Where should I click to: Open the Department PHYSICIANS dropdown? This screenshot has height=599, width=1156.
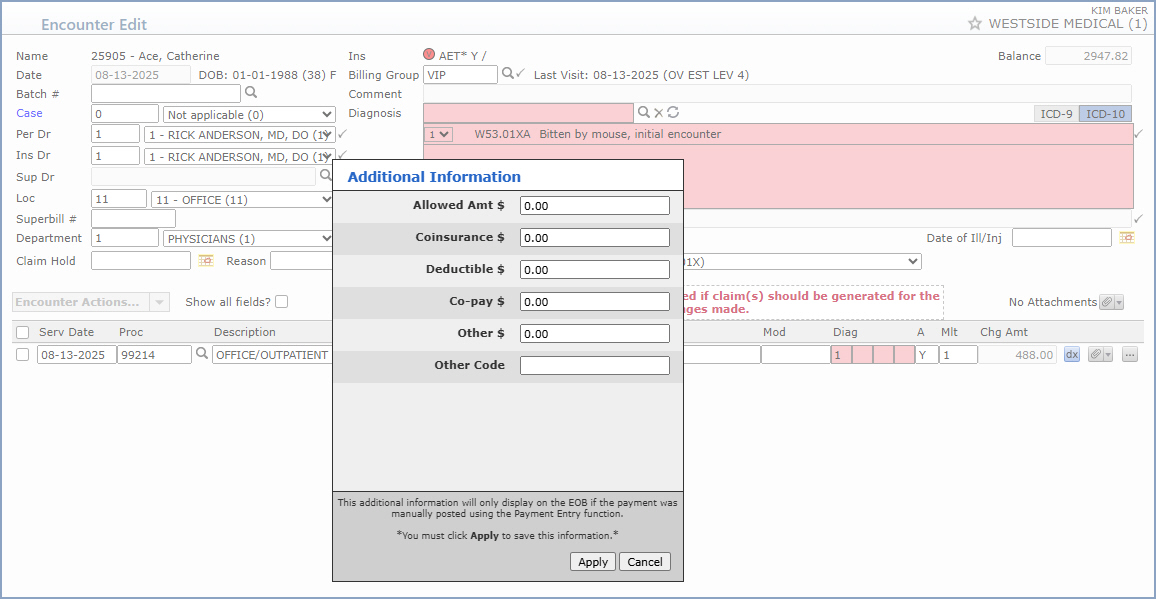[249, 239]
